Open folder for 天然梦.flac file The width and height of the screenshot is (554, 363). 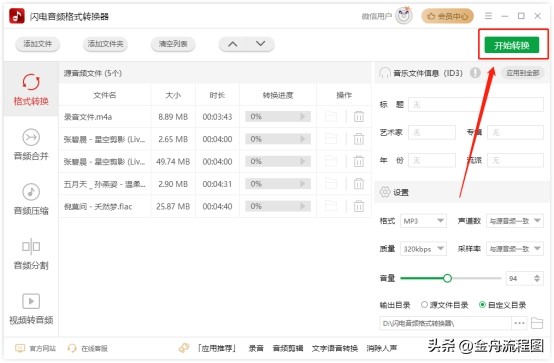[331, 206]
